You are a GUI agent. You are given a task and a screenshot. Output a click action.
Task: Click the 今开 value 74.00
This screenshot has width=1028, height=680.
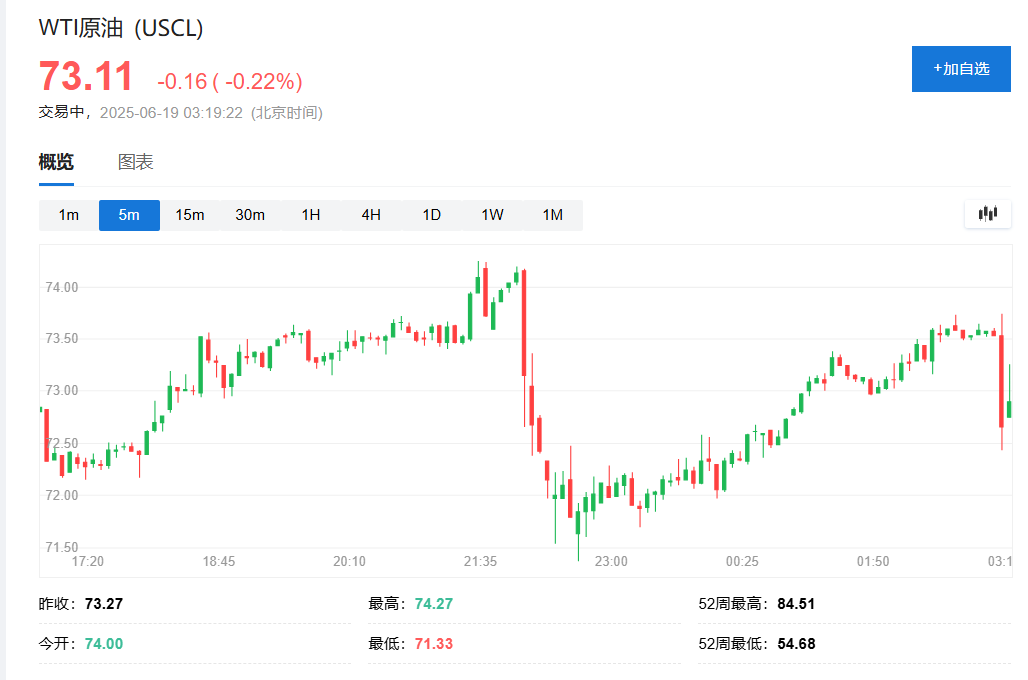(x=104, y=644)
